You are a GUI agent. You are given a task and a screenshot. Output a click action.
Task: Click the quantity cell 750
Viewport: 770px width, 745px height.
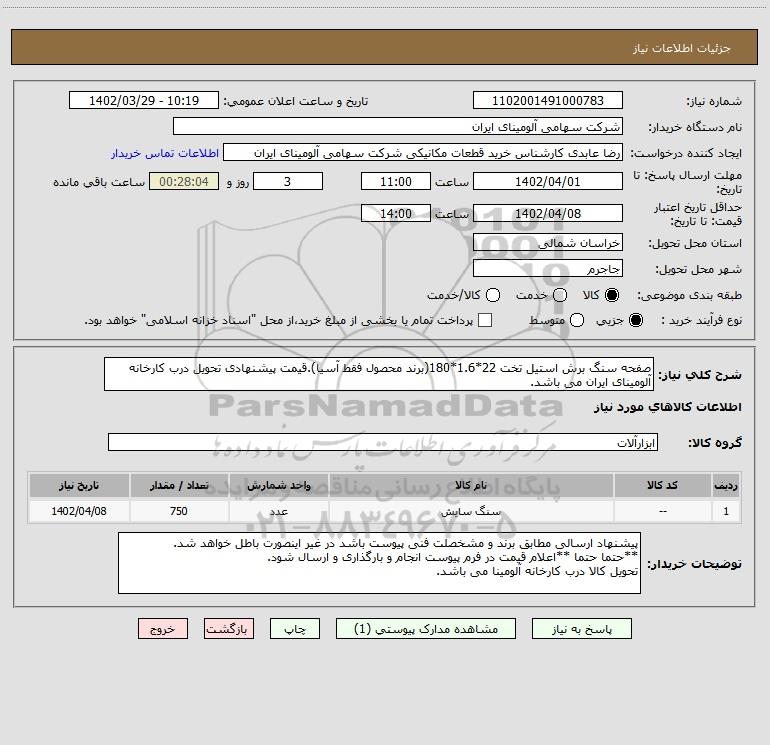click(179, 511)
